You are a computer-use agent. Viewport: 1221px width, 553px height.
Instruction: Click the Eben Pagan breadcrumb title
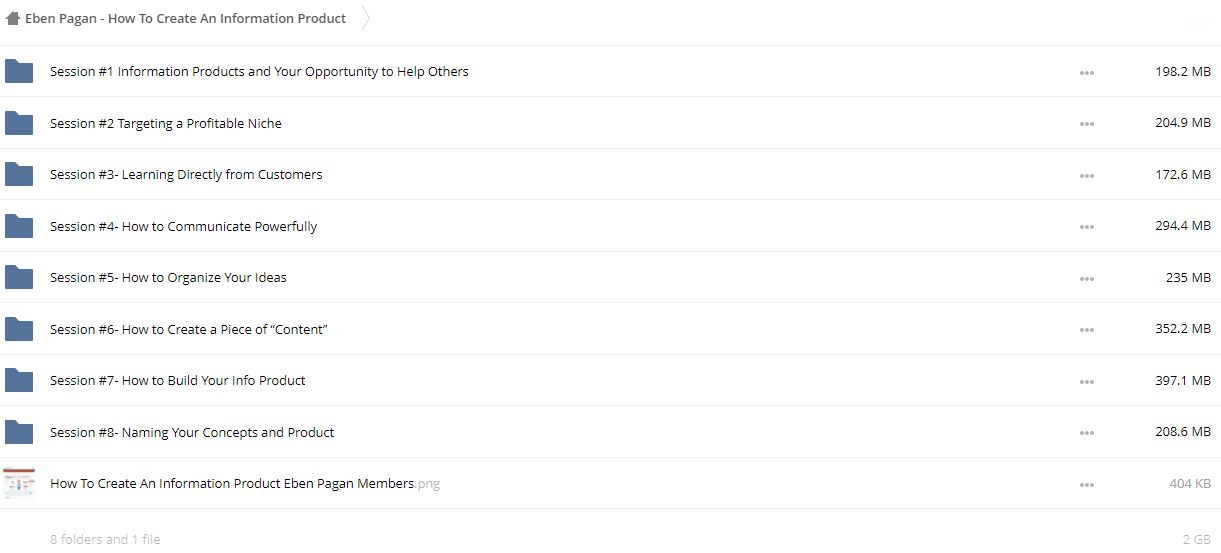coord(186,19)
